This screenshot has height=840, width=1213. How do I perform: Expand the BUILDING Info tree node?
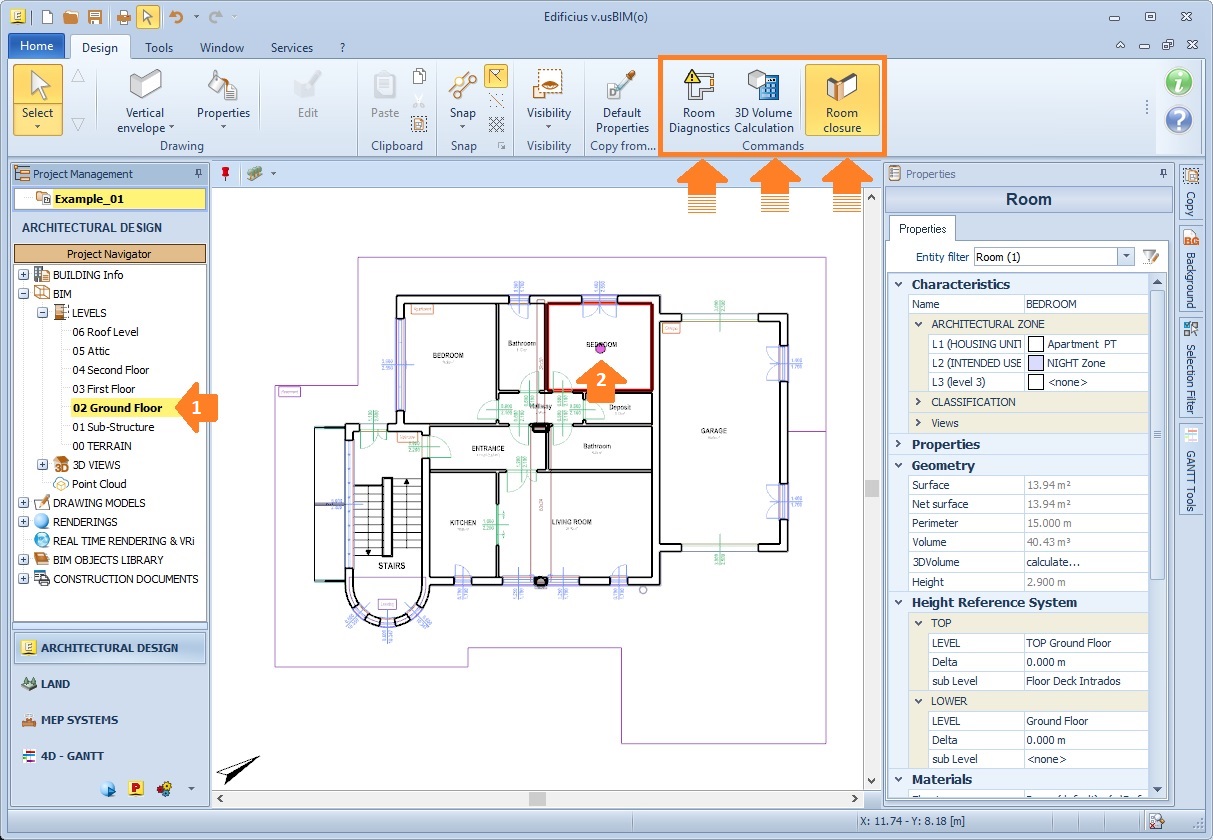[x=24, y=275]
